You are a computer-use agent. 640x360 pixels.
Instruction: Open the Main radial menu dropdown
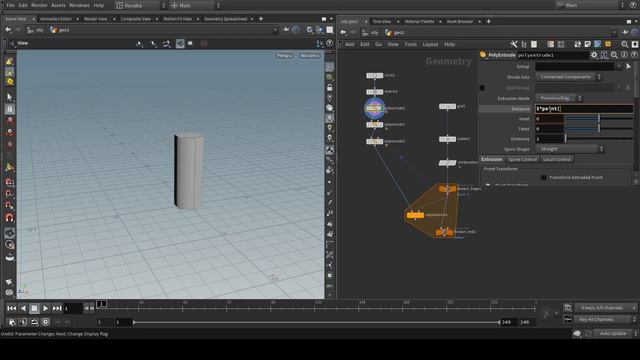click(195, 5)
